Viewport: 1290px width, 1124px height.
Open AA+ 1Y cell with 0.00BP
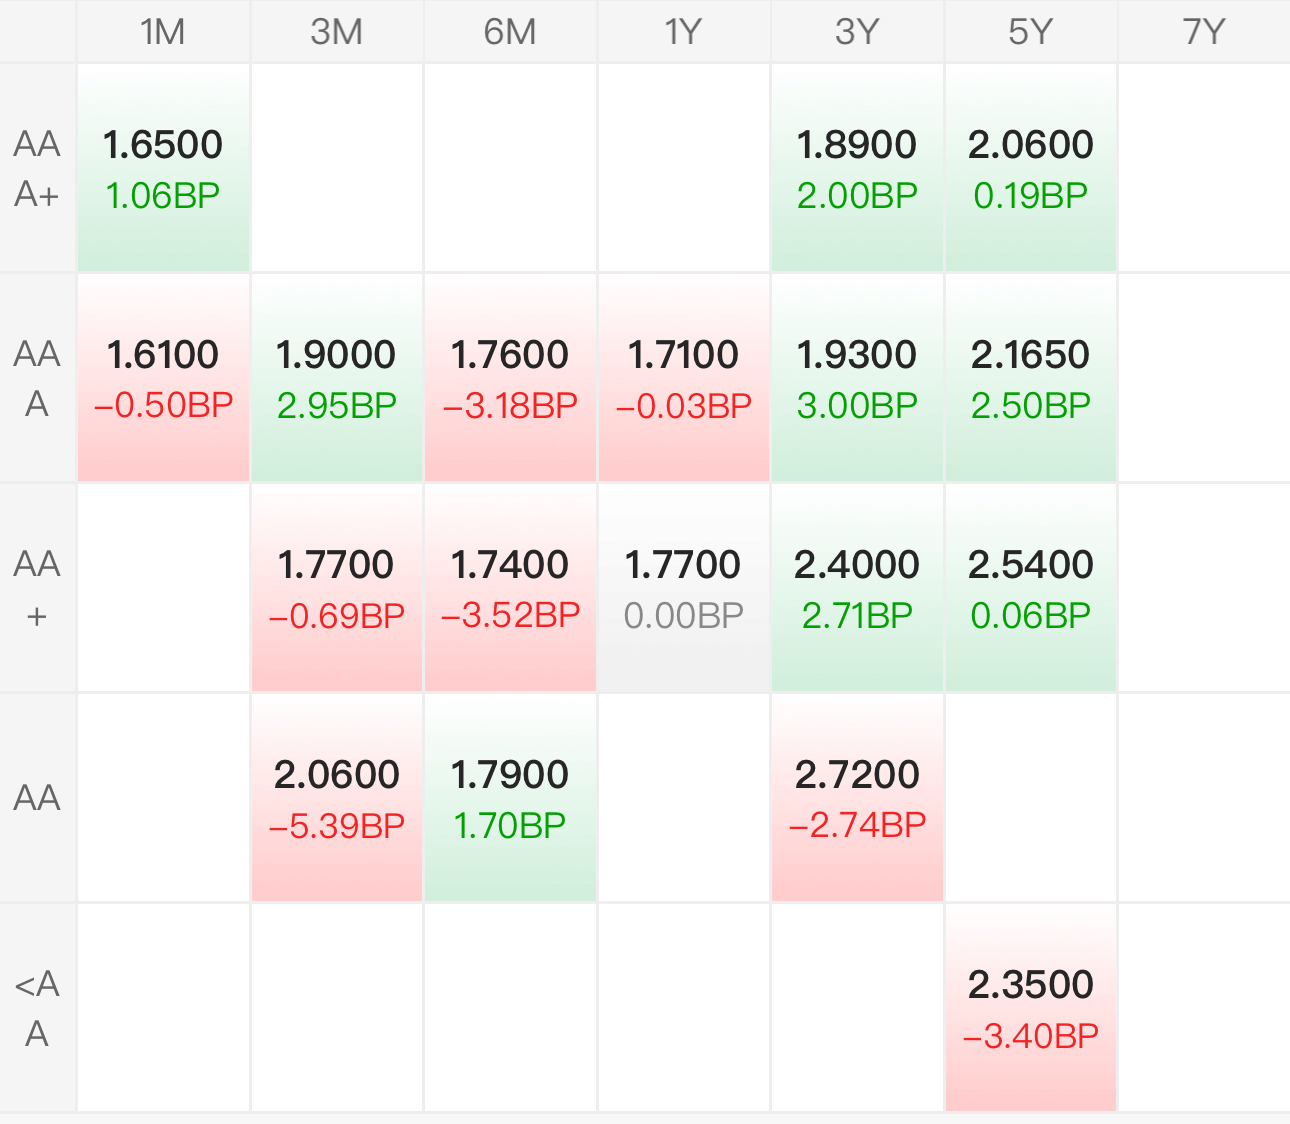pos(684,588)
